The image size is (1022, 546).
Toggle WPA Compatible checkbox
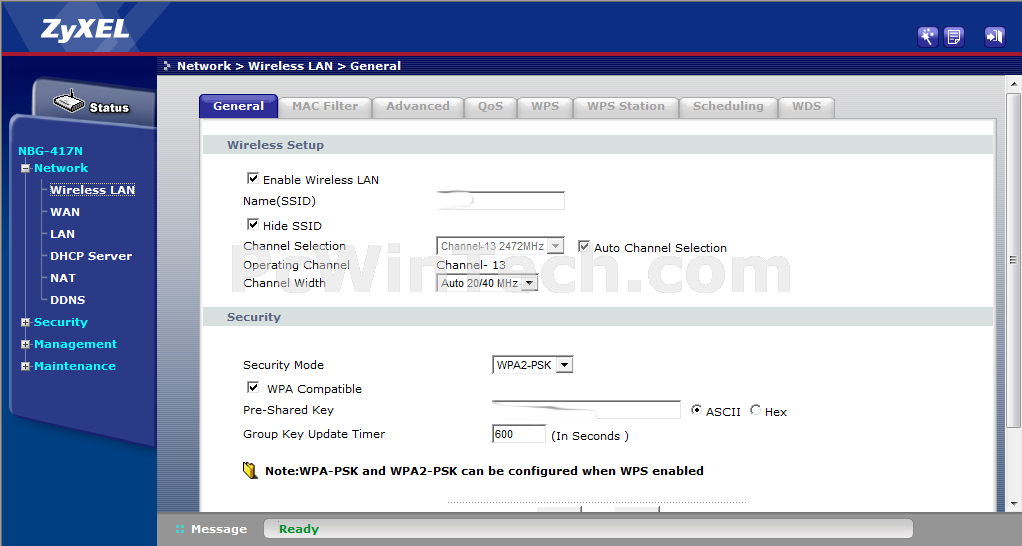253,388
